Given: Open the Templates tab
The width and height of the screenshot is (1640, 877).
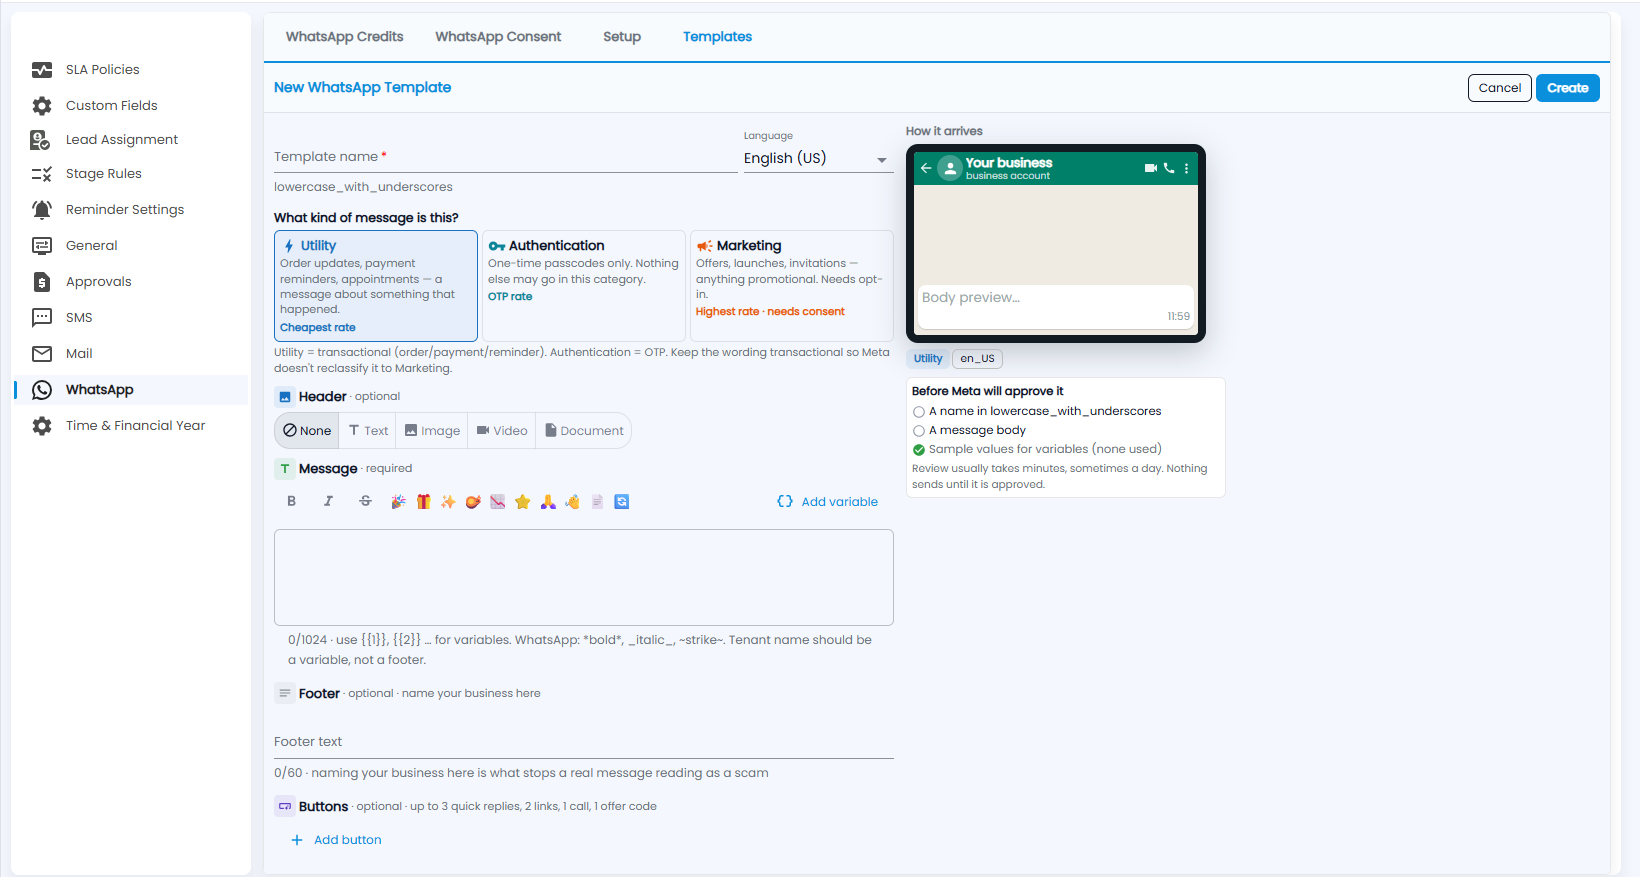Looking at the screenshot, I should tap(717, 37).
